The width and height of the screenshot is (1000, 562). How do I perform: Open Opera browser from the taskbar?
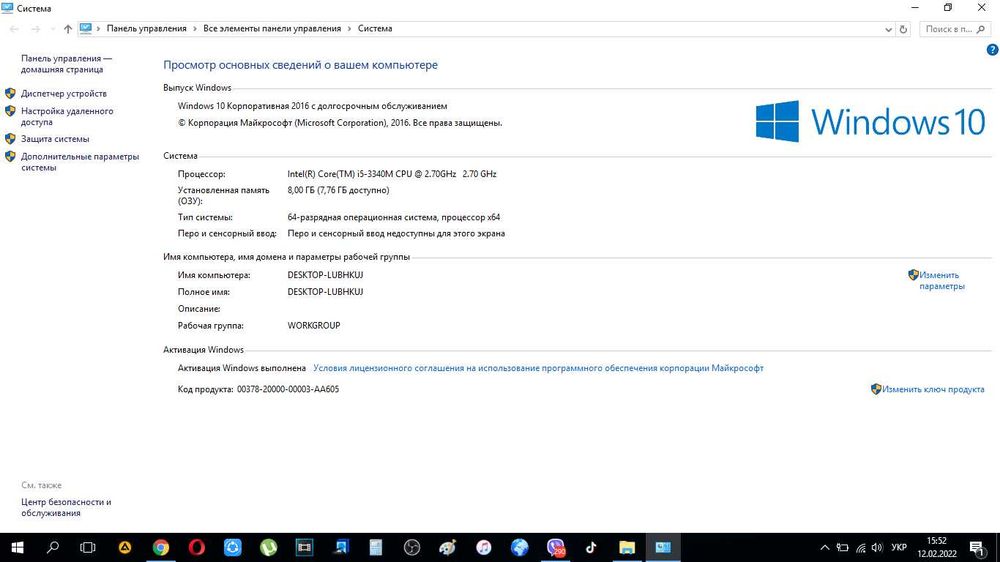pos(196,547)
